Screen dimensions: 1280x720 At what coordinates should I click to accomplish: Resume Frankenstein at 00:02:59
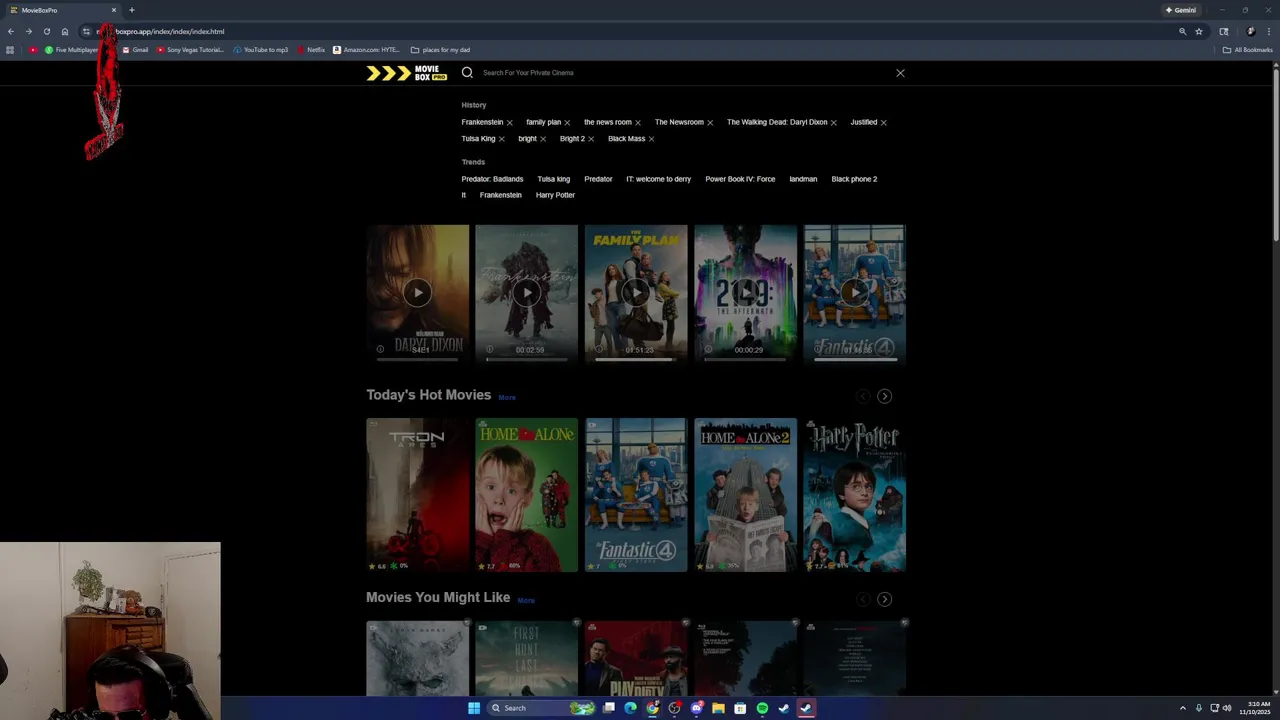pos(526,292)
